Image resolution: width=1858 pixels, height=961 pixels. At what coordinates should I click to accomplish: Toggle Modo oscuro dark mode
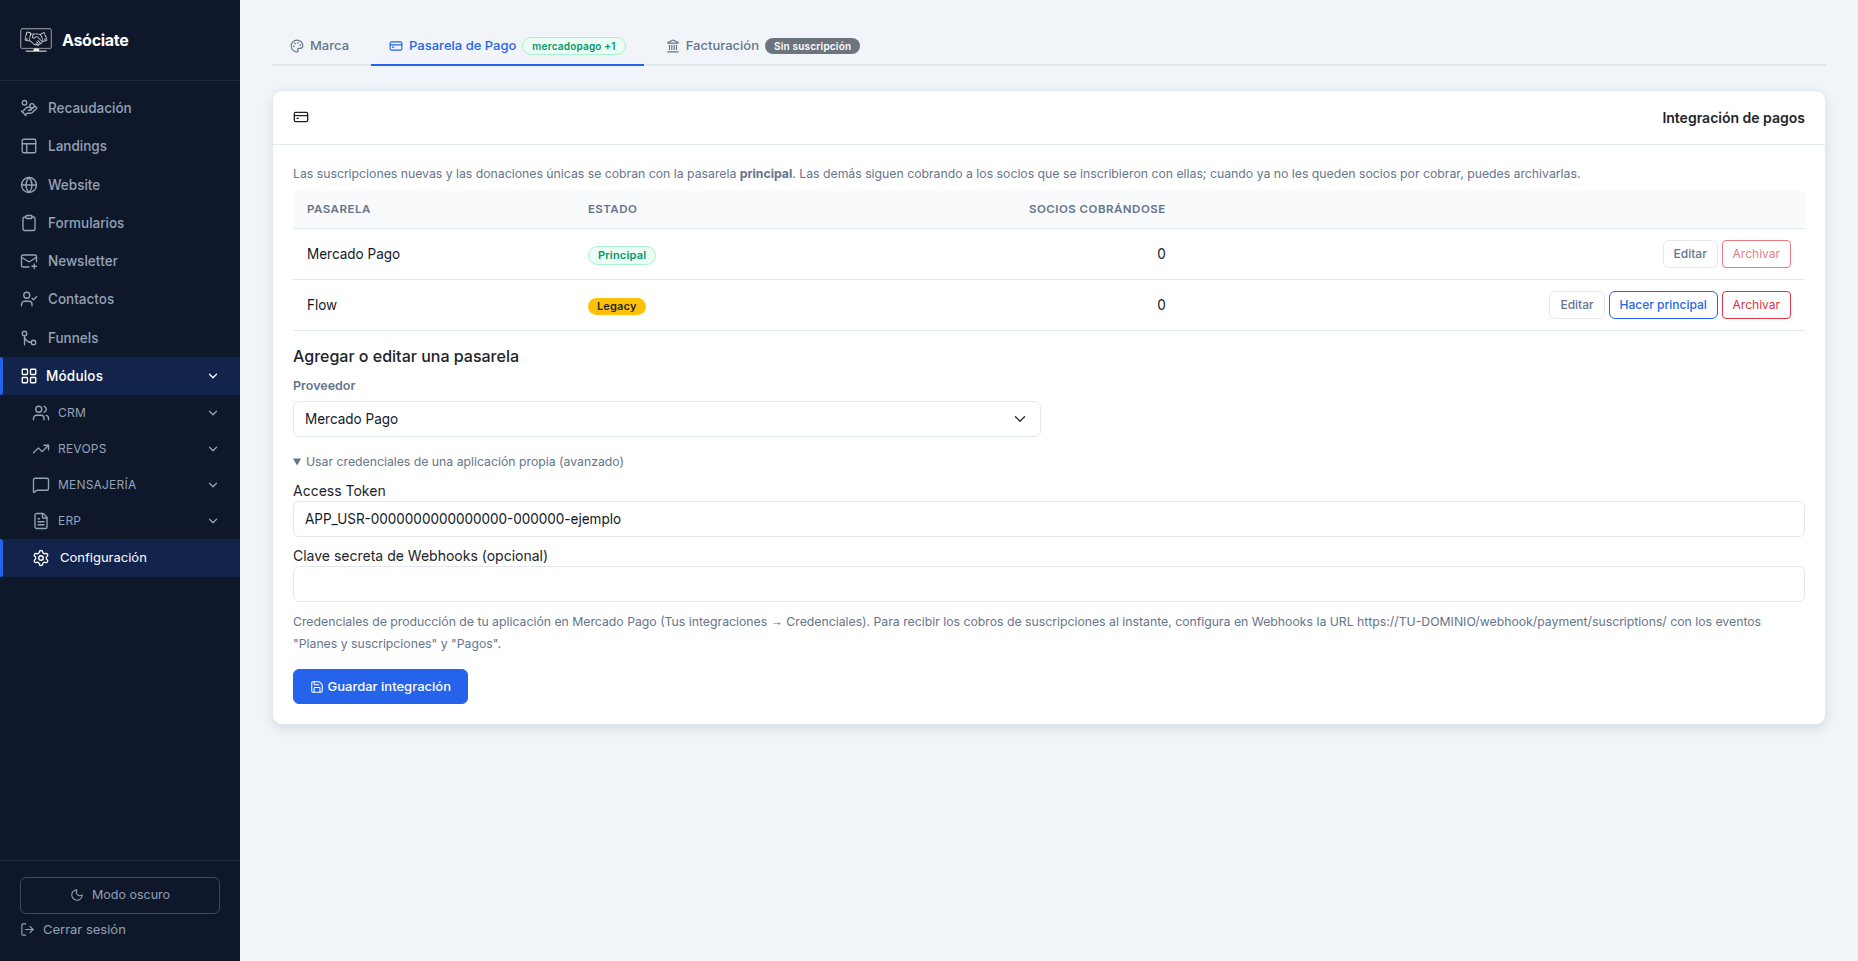pyautogui.click(x=120, y=895)
